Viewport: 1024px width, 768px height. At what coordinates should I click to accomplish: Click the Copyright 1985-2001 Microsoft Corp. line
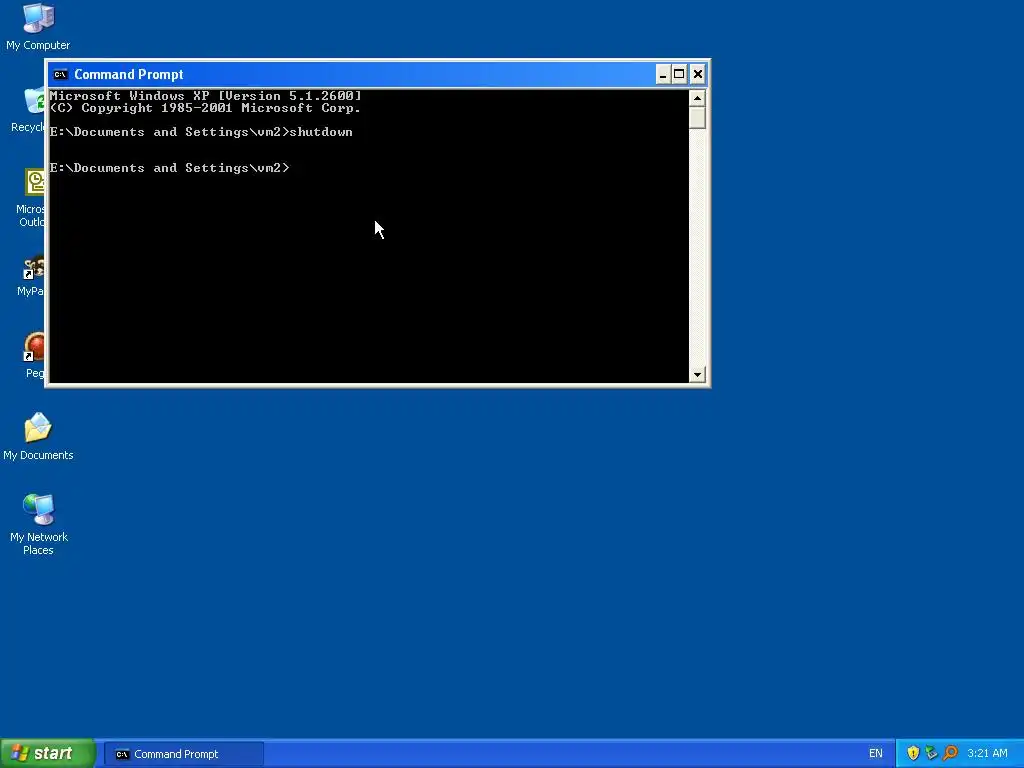pos(205,108)
